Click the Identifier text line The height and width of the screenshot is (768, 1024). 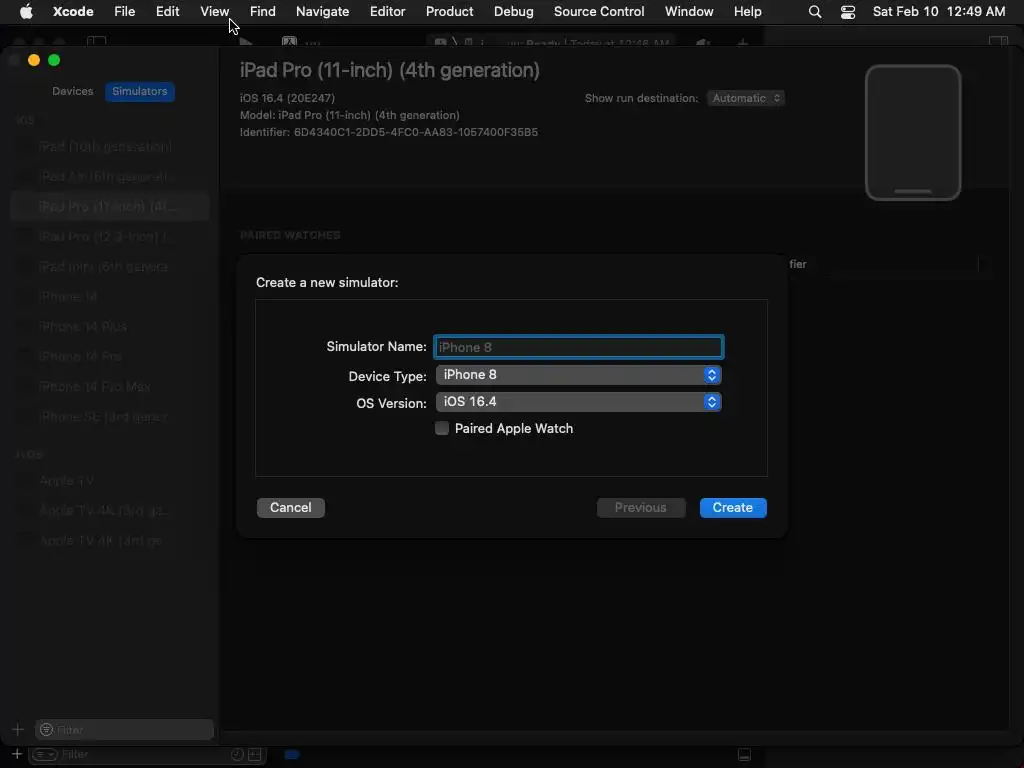point(389,132)
